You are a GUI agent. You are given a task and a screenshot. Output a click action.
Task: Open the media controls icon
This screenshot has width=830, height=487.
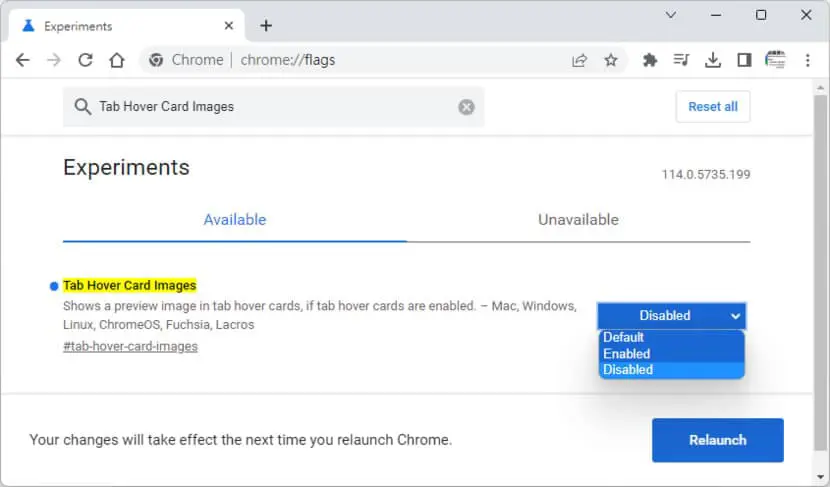681,60
